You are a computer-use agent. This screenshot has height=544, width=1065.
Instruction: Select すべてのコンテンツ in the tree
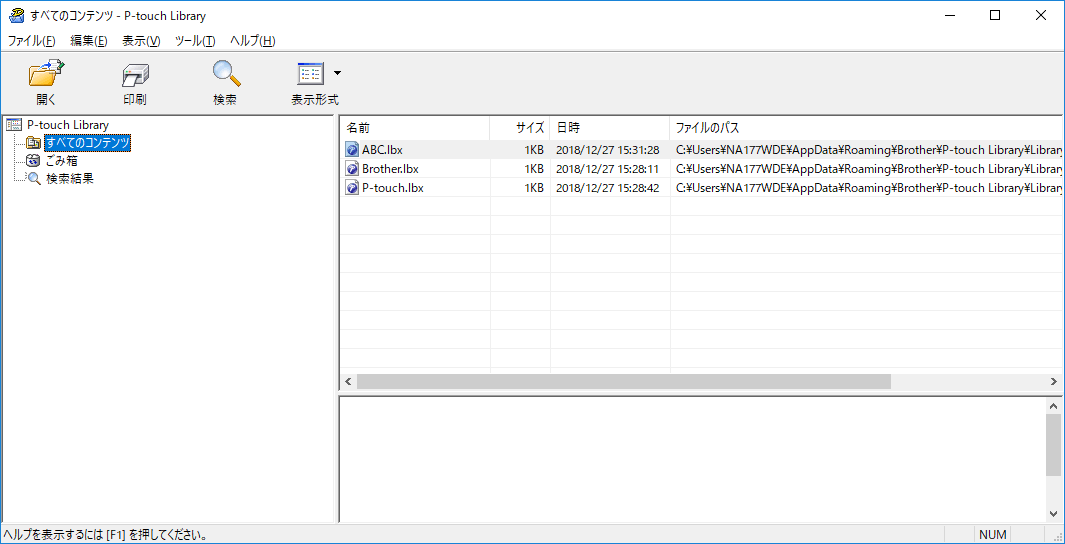point(87,143)
